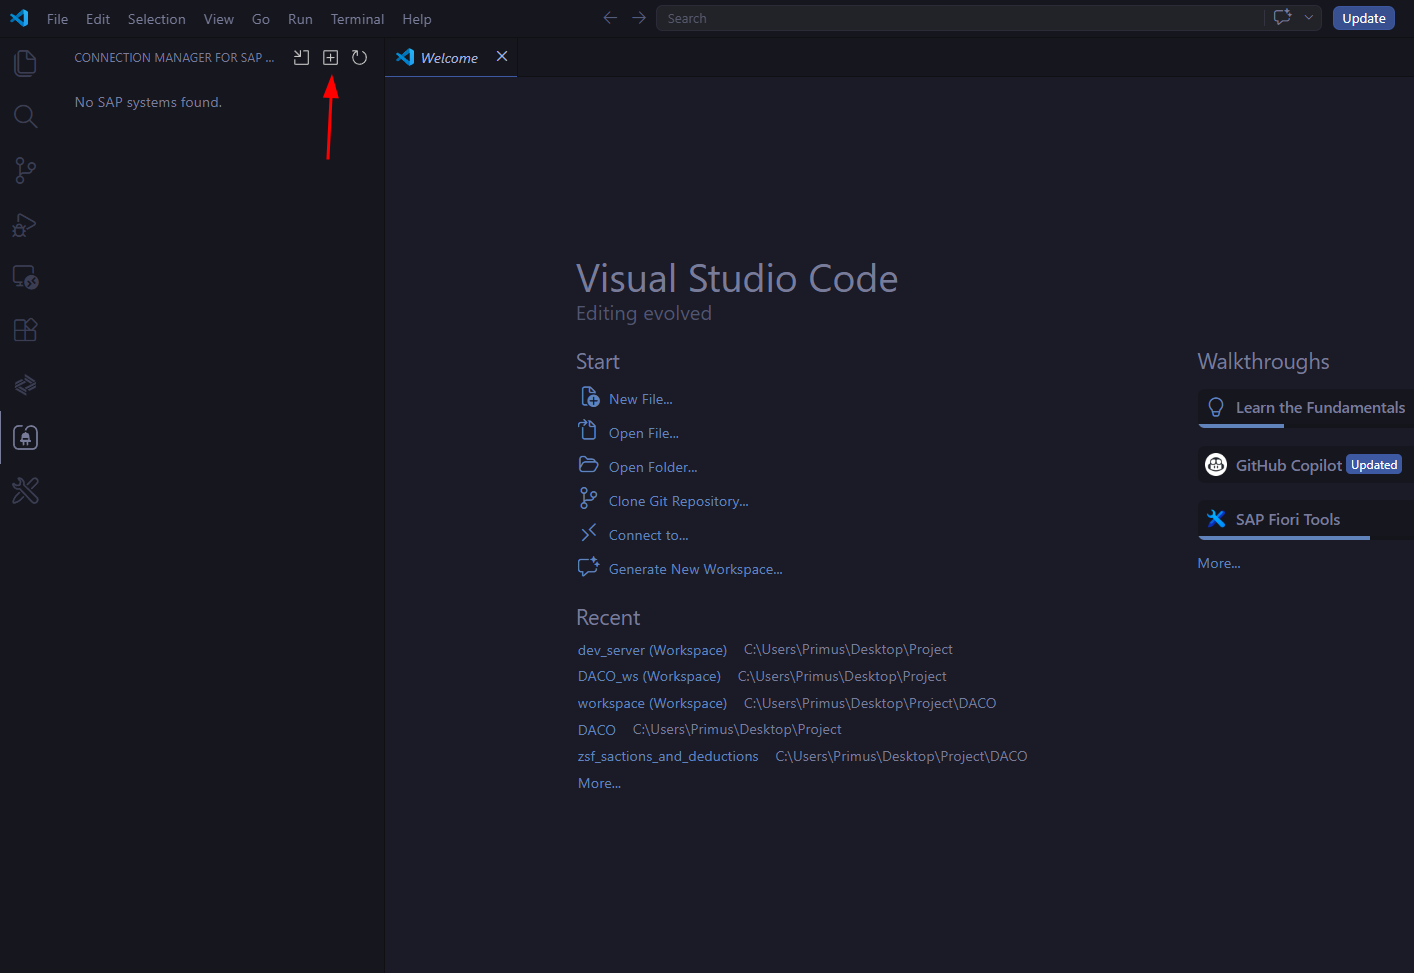Open the Copilot chat icon in title bar
The width and height of the screenshot is (1414, 973).
pyautogui.click(x=1282, y=18)
